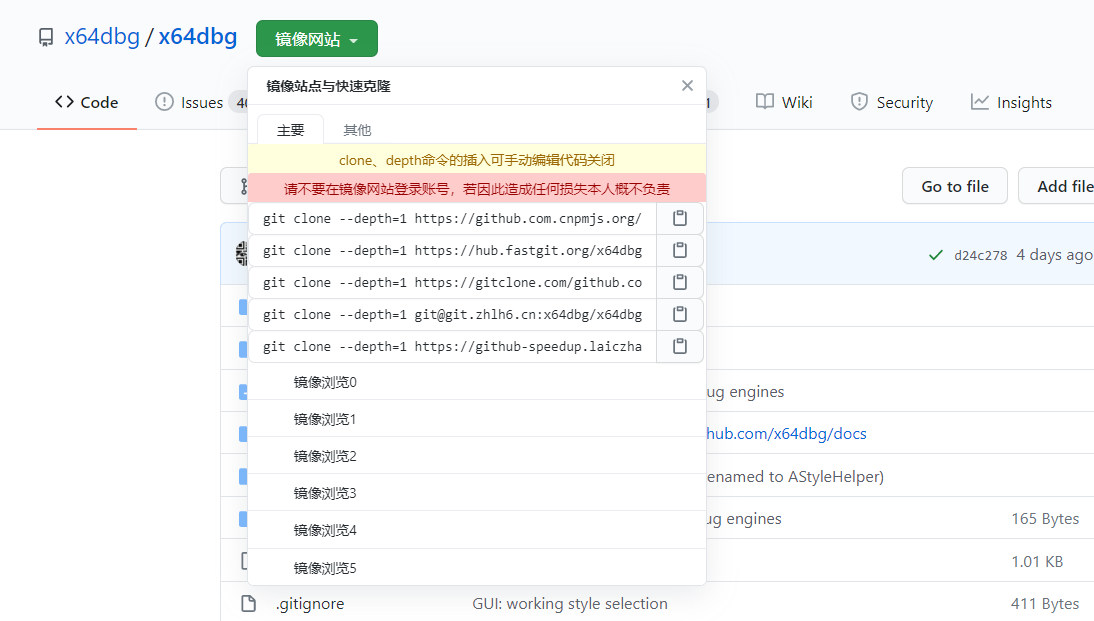Image resolution: width=1094 pixels, height=621 pixels.
Task: Click the cnpmjs.org clone command field
Action: pos(453,218)
